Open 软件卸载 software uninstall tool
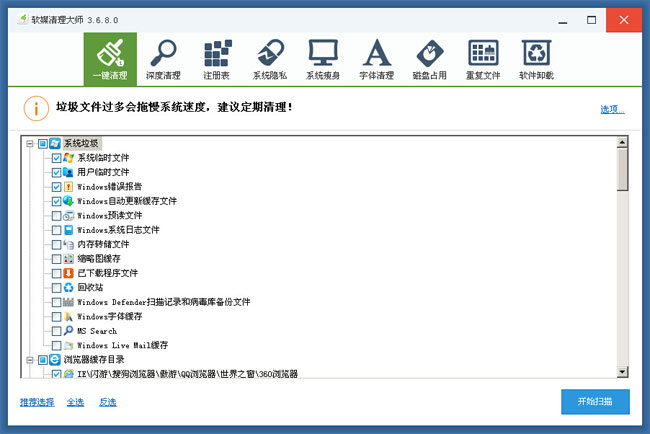Viewport: 650px width, 434px height. [536, 59]
